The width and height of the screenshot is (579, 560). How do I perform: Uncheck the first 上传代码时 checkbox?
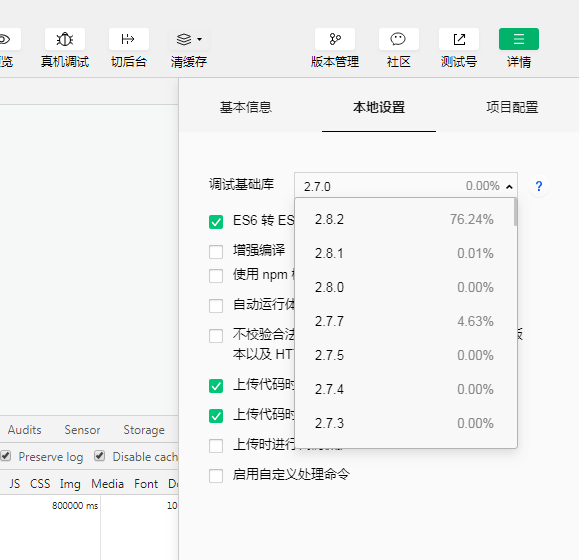[216, 386]
